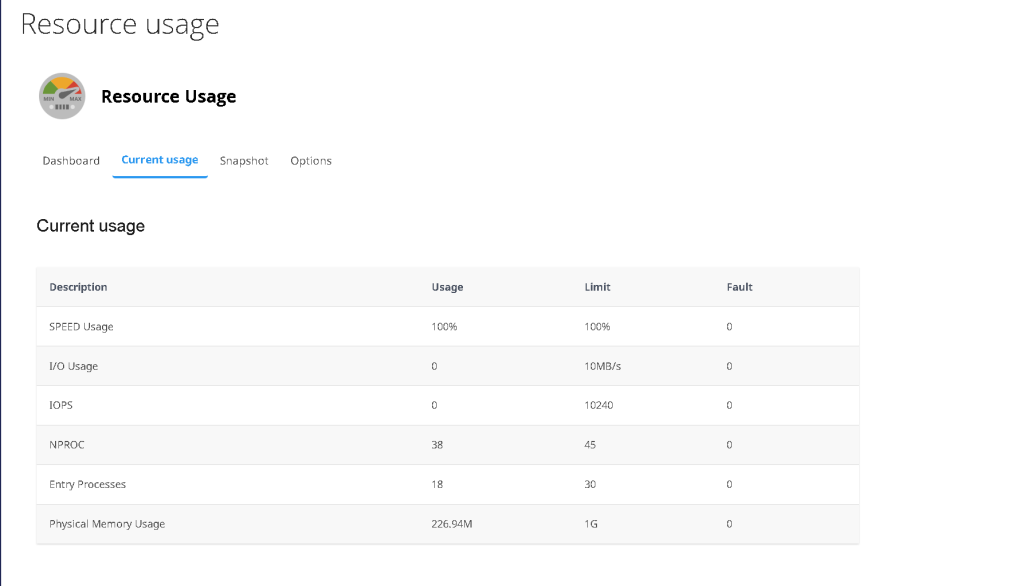The width and height of the screenshot is (1024, 586).
Task: Click the Description column header
Action: click(78, 287)
